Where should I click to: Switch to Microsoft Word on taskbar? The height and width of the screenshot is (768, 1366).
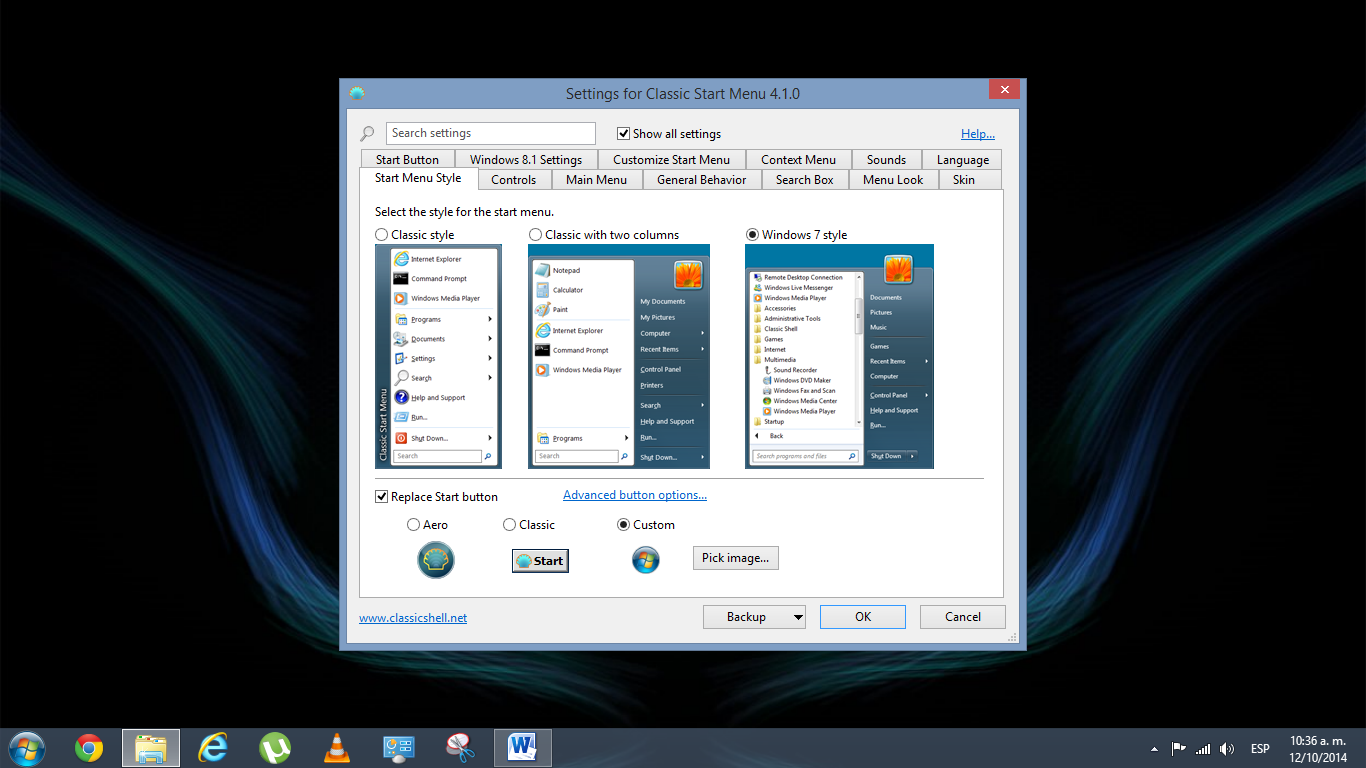(523, 748)
